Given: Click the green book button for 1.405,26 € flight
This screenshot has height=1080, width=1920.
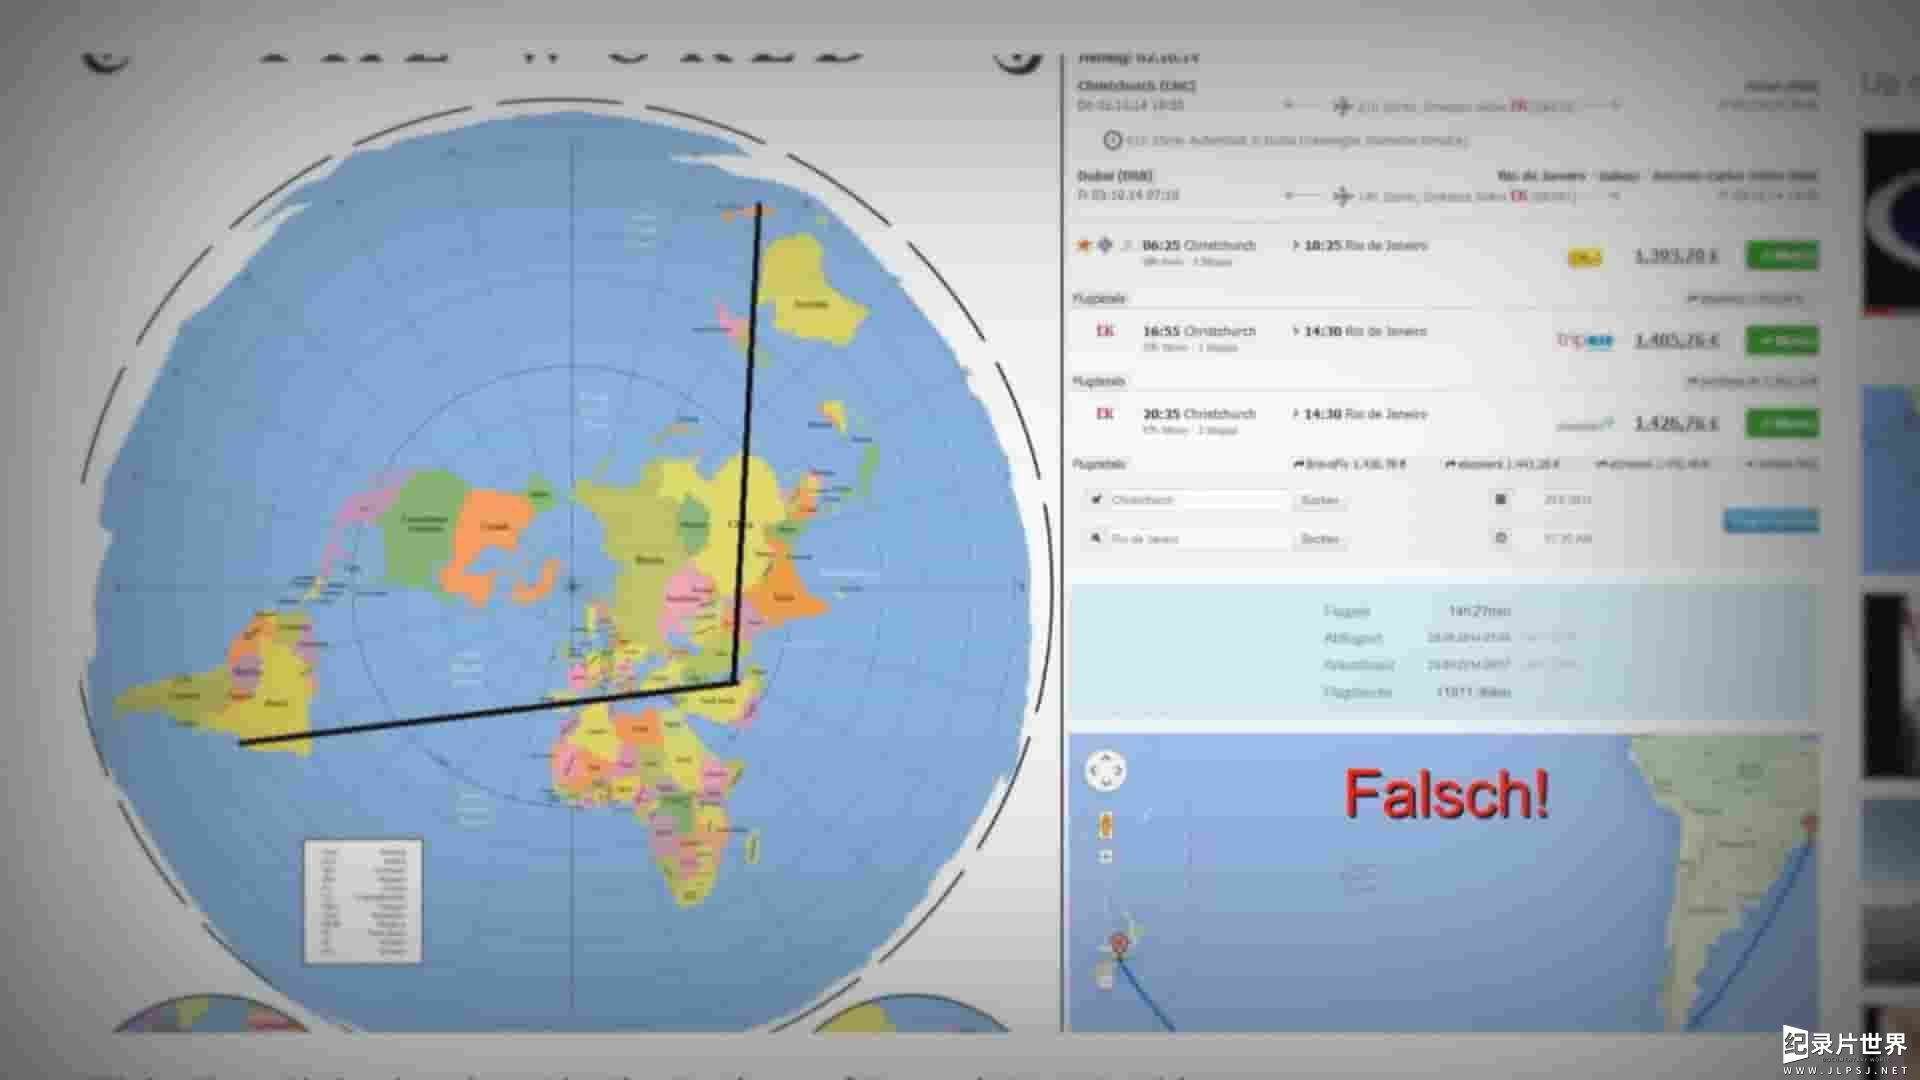Looking at the screenshot, I should [1782, 341].
